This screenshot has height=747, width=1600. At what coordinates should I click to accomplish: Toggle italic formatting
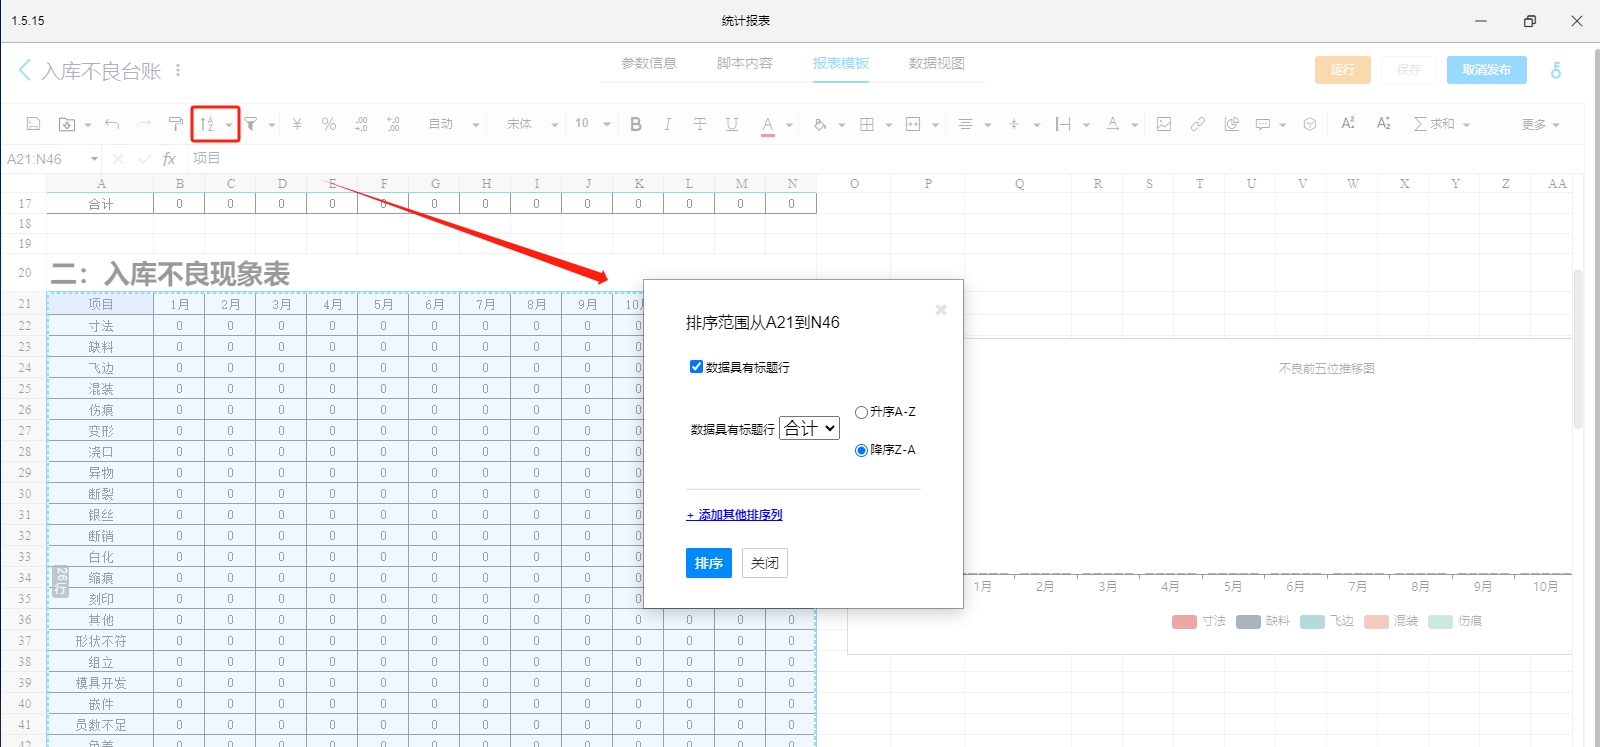(x=667, y=124)
